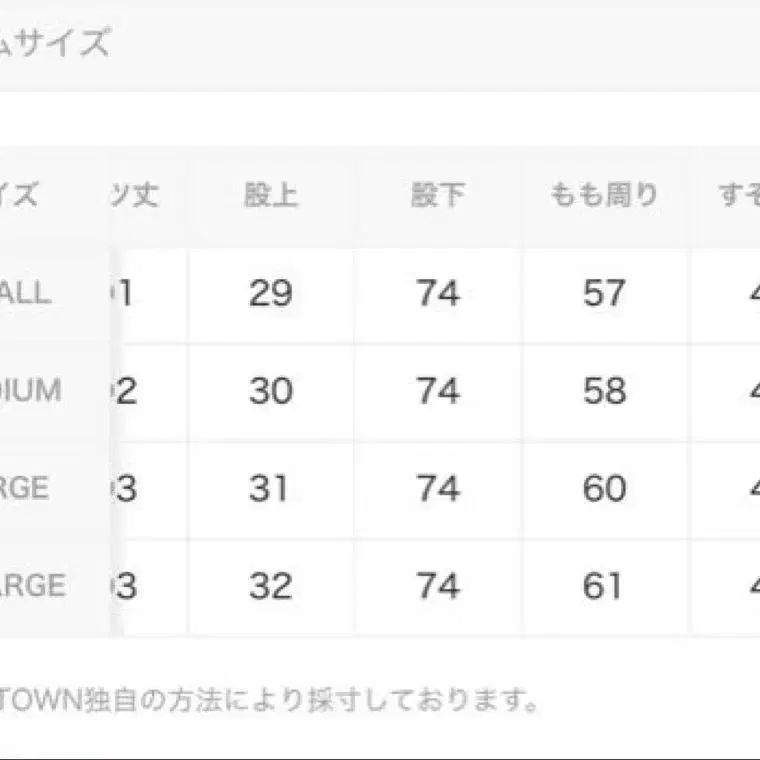Viewport: 760px width, 760px height.
Task: Select the LARGE size row label
Action: (x=24, y=488)
